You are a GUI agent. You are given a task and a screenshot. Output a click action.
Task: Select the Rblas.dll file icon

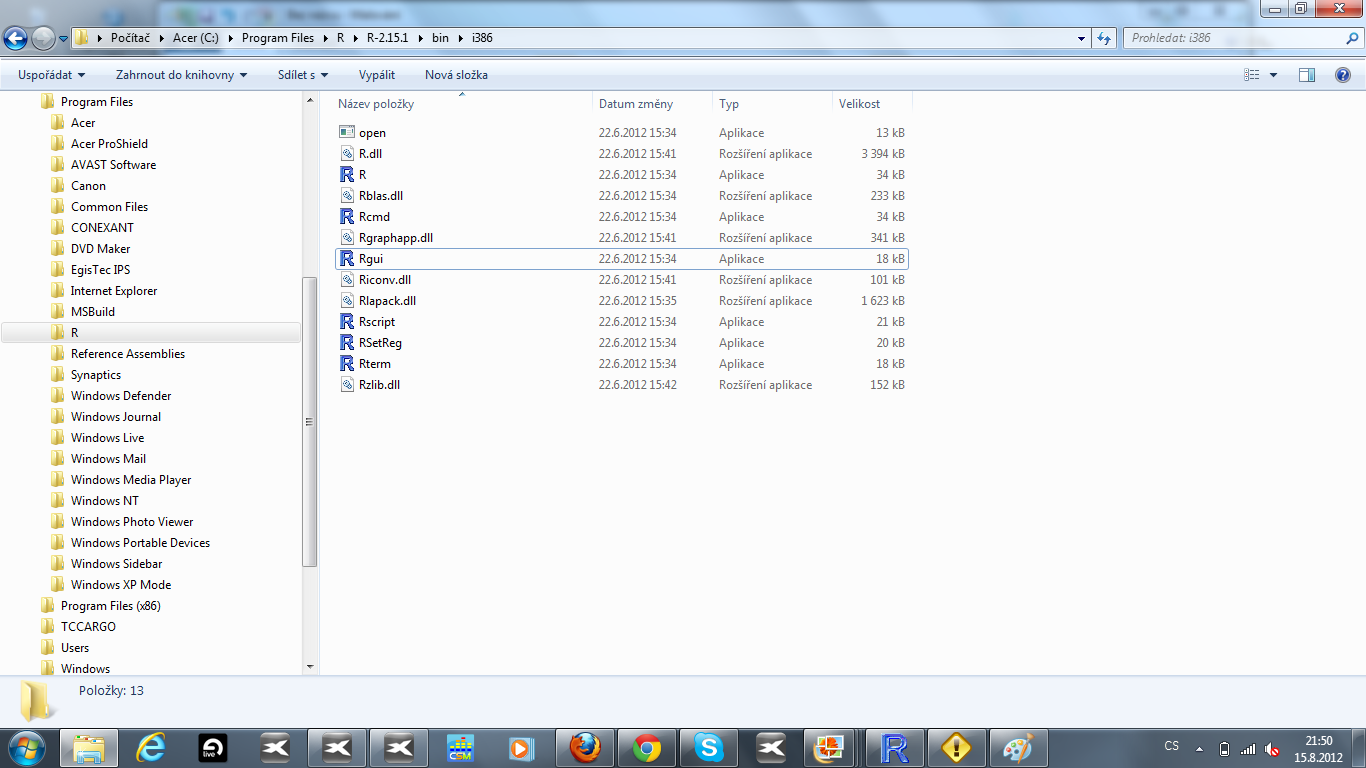[x=347, y=195]
